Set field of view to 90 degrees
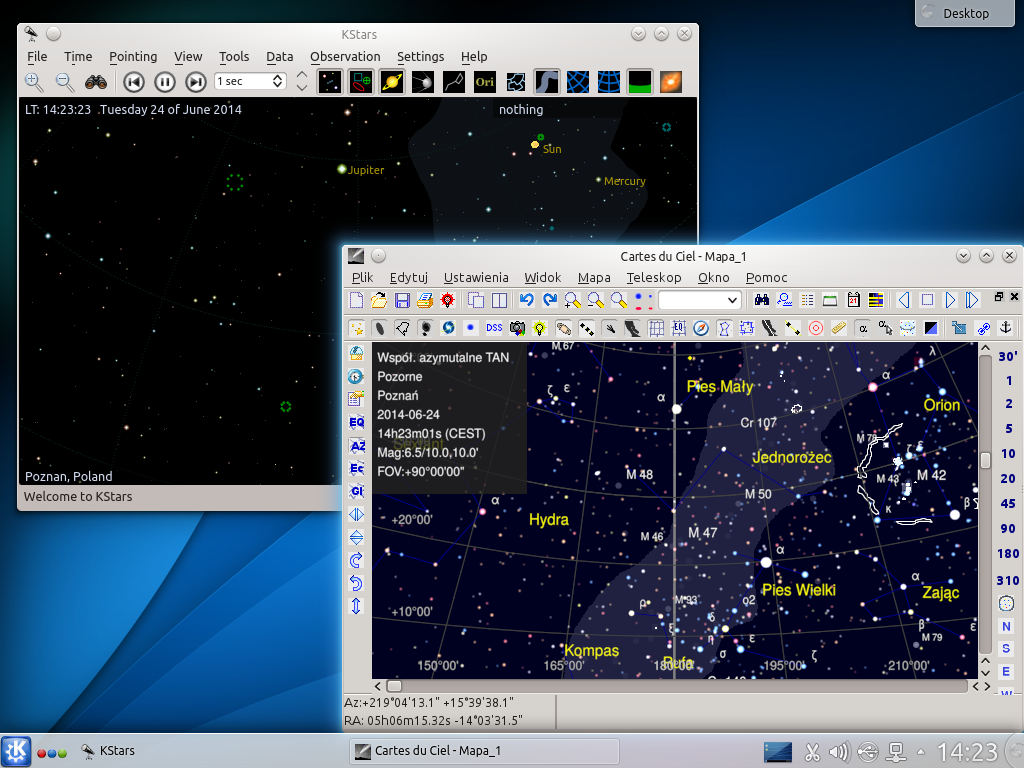1024x768 pixels. 1008,528
